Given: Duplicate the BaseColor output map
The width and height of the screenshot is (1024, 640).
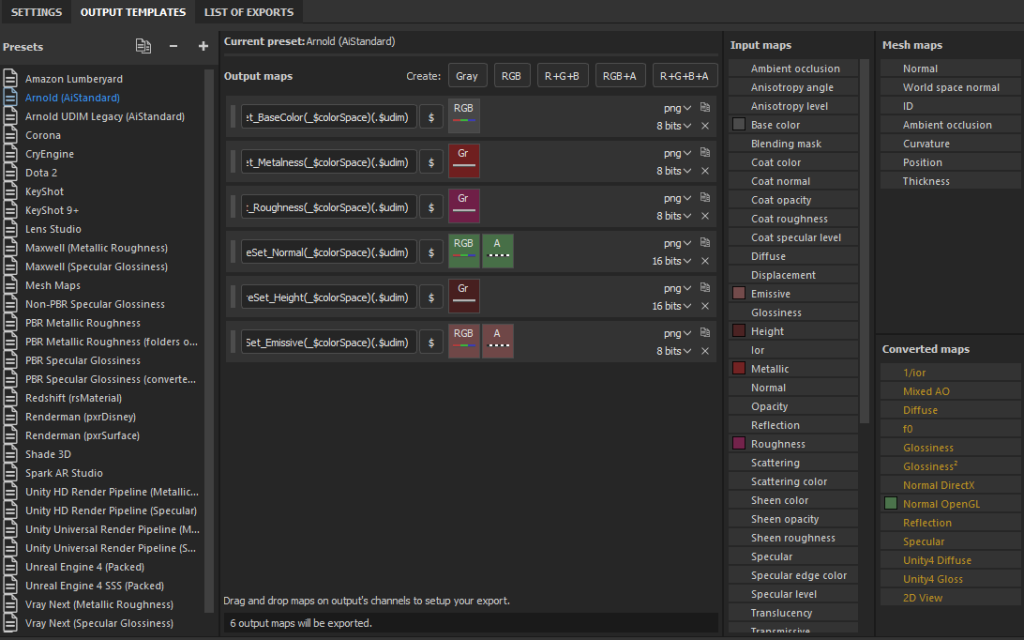Looking at the screenshot, I should pos(705,107).
